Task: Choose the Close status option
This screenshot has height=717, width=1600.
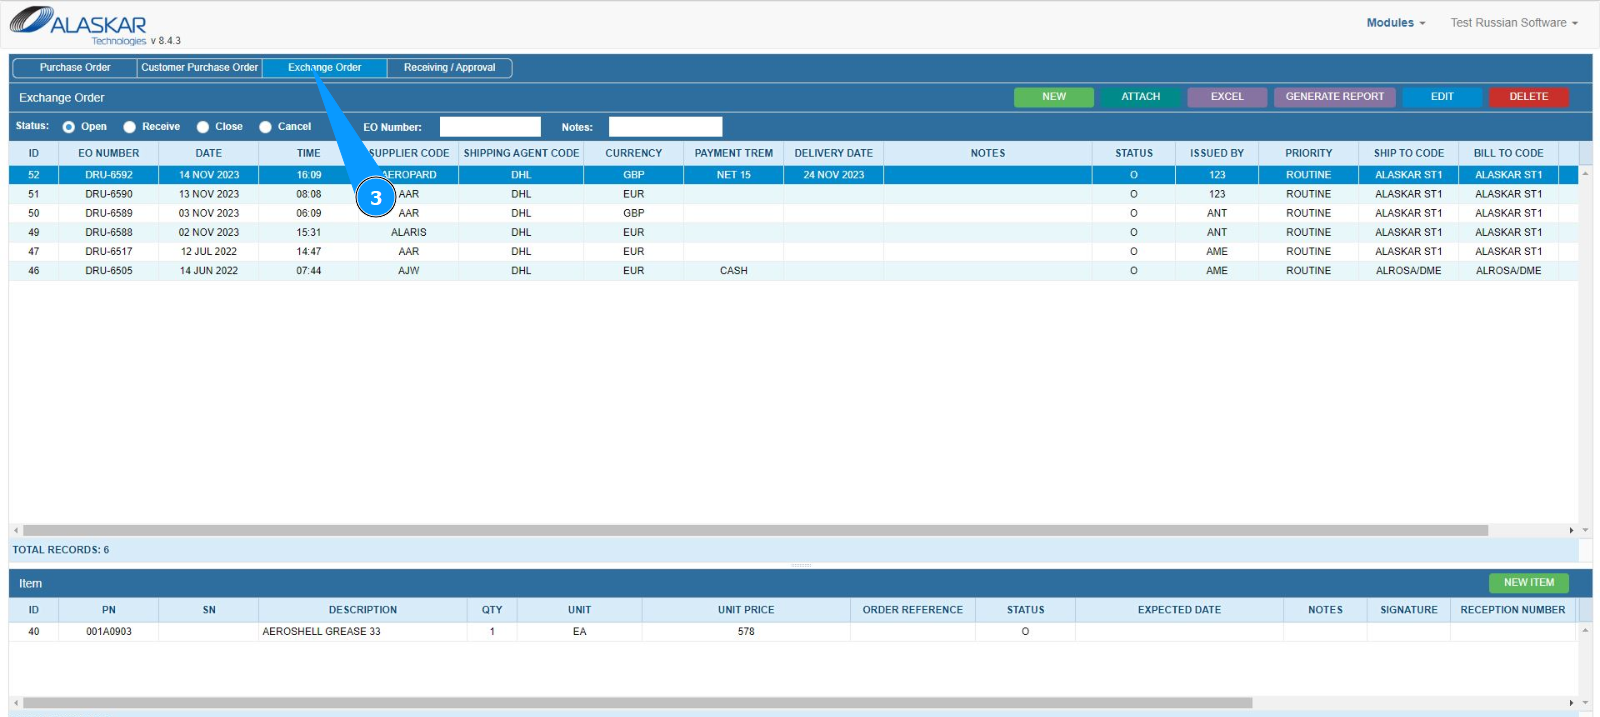Action: pyautogui.click(x=203, y=127)
